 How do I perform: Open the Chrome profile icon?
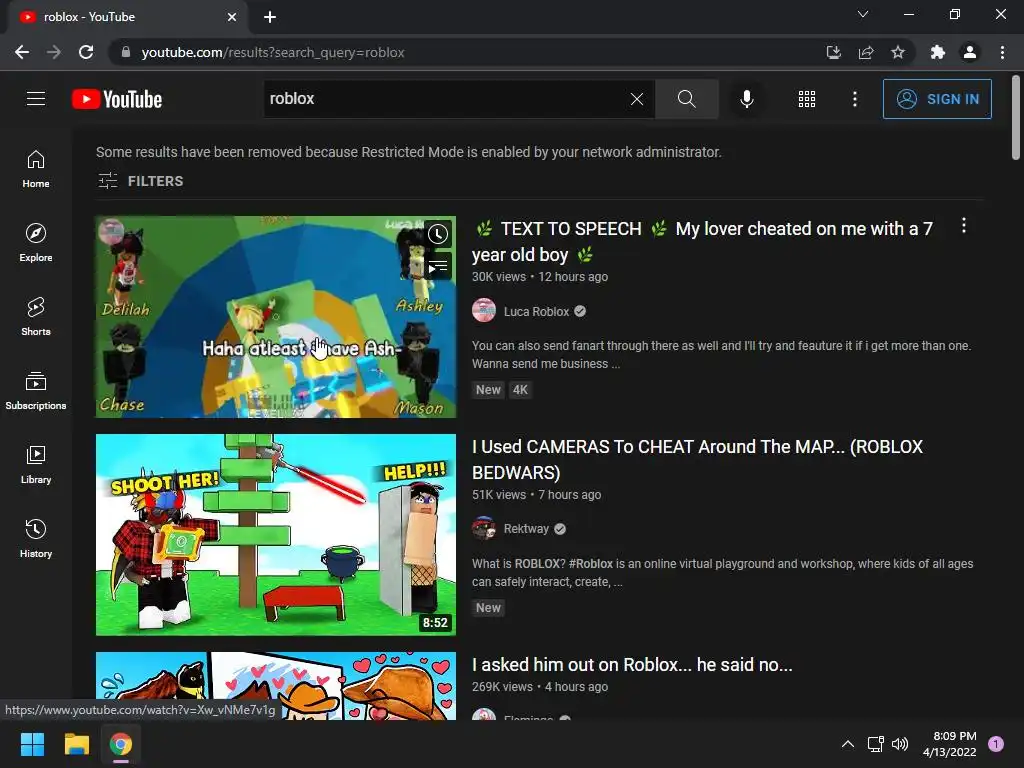point(970,52)
